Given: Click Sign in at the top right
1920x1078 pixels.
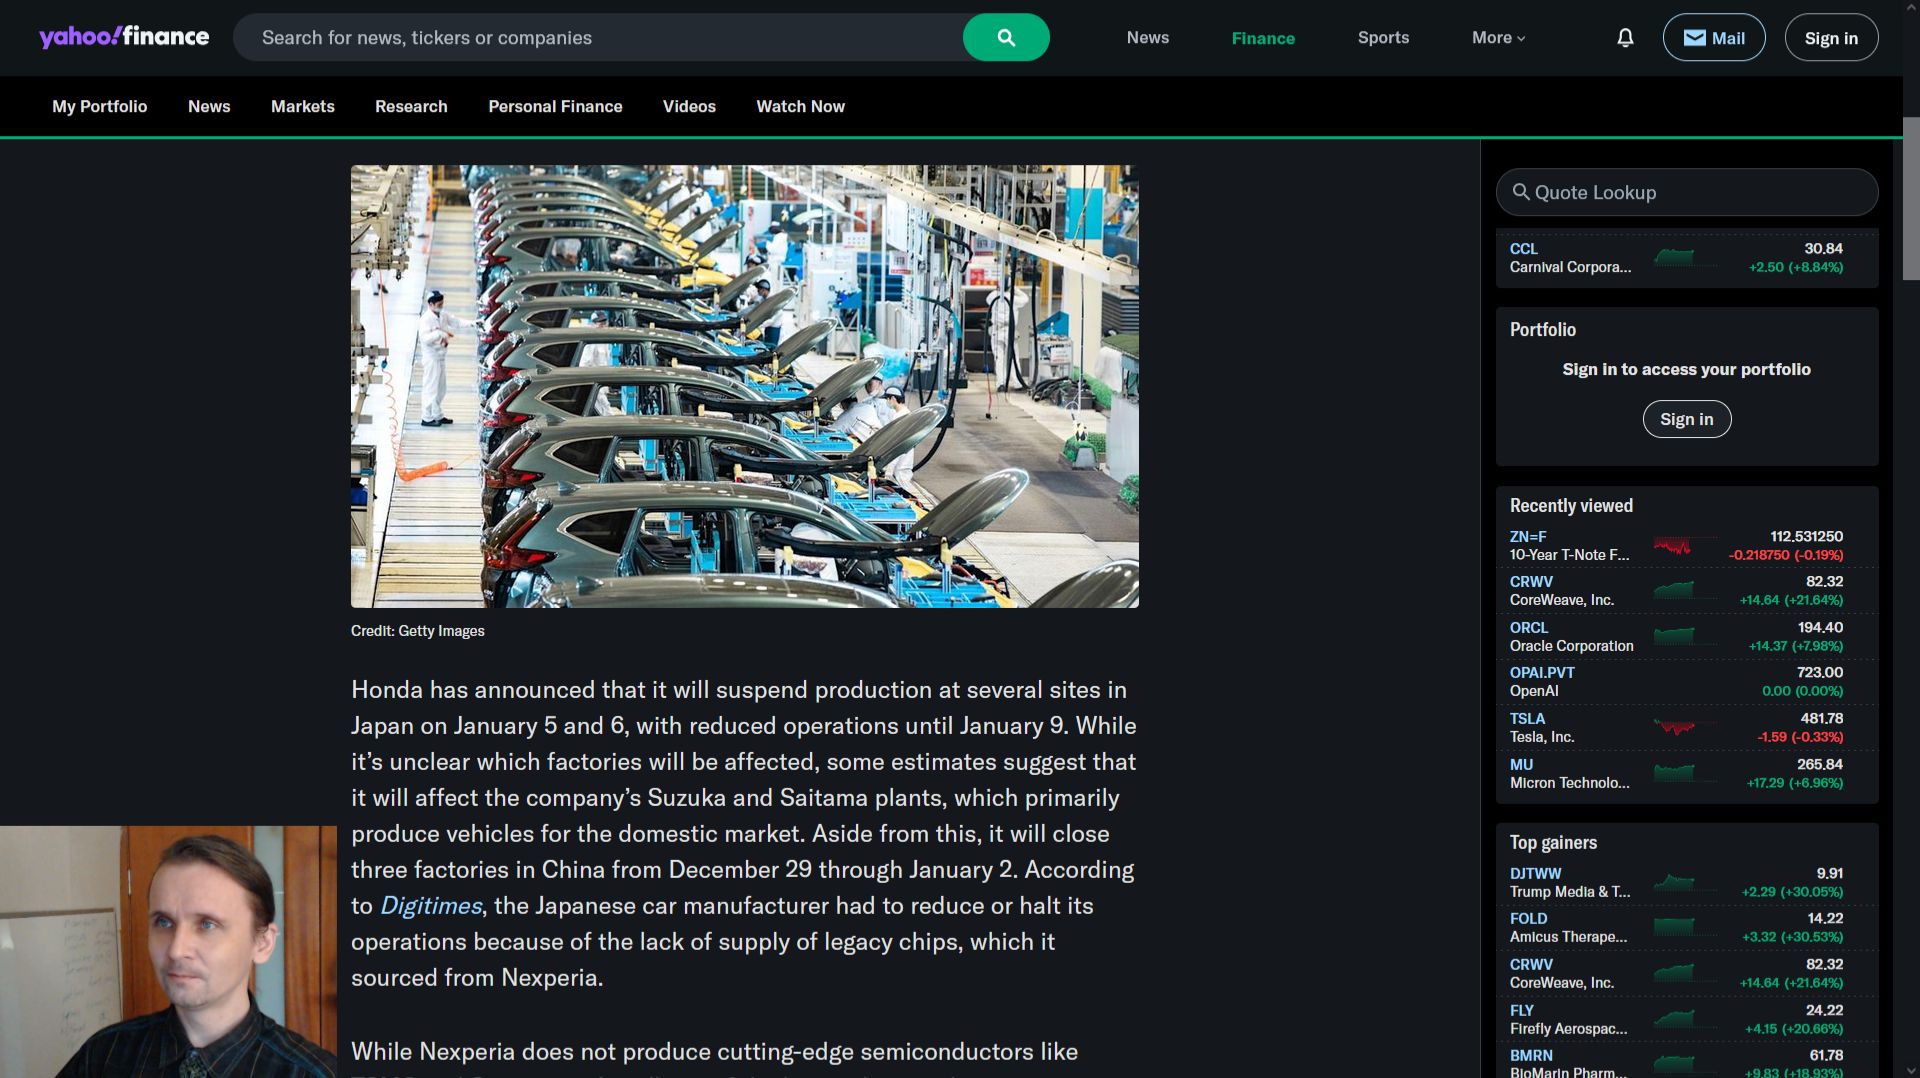Looking at the screenshot, I should pyautogui.click(x=1831, y=37).
